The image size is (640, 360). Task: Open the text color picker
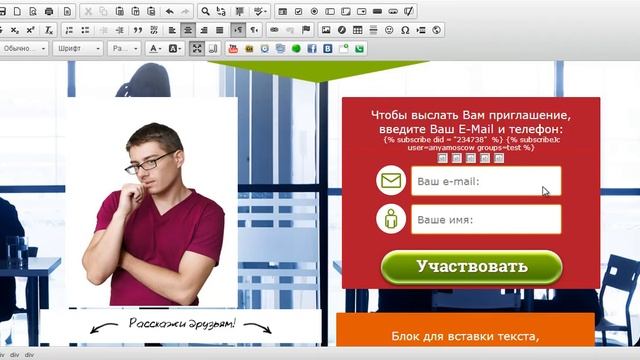click(x=155, y=49)
